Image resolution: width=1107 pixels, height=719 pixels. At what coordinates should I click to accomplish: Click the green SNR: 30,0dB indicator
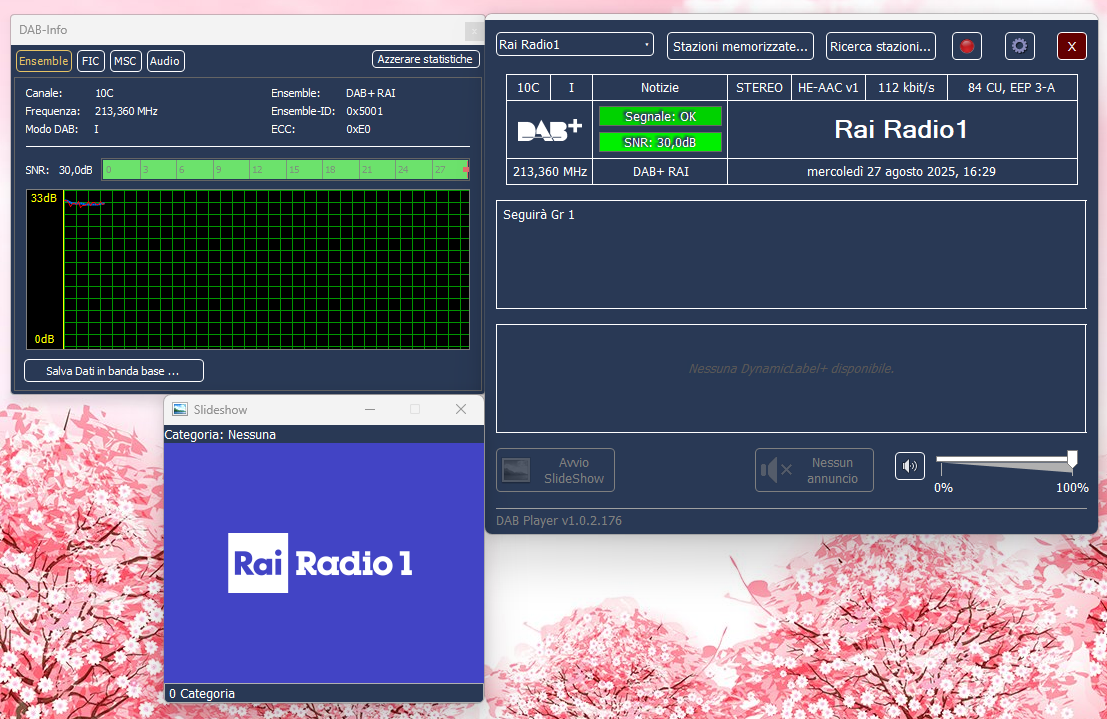(660, 142)
